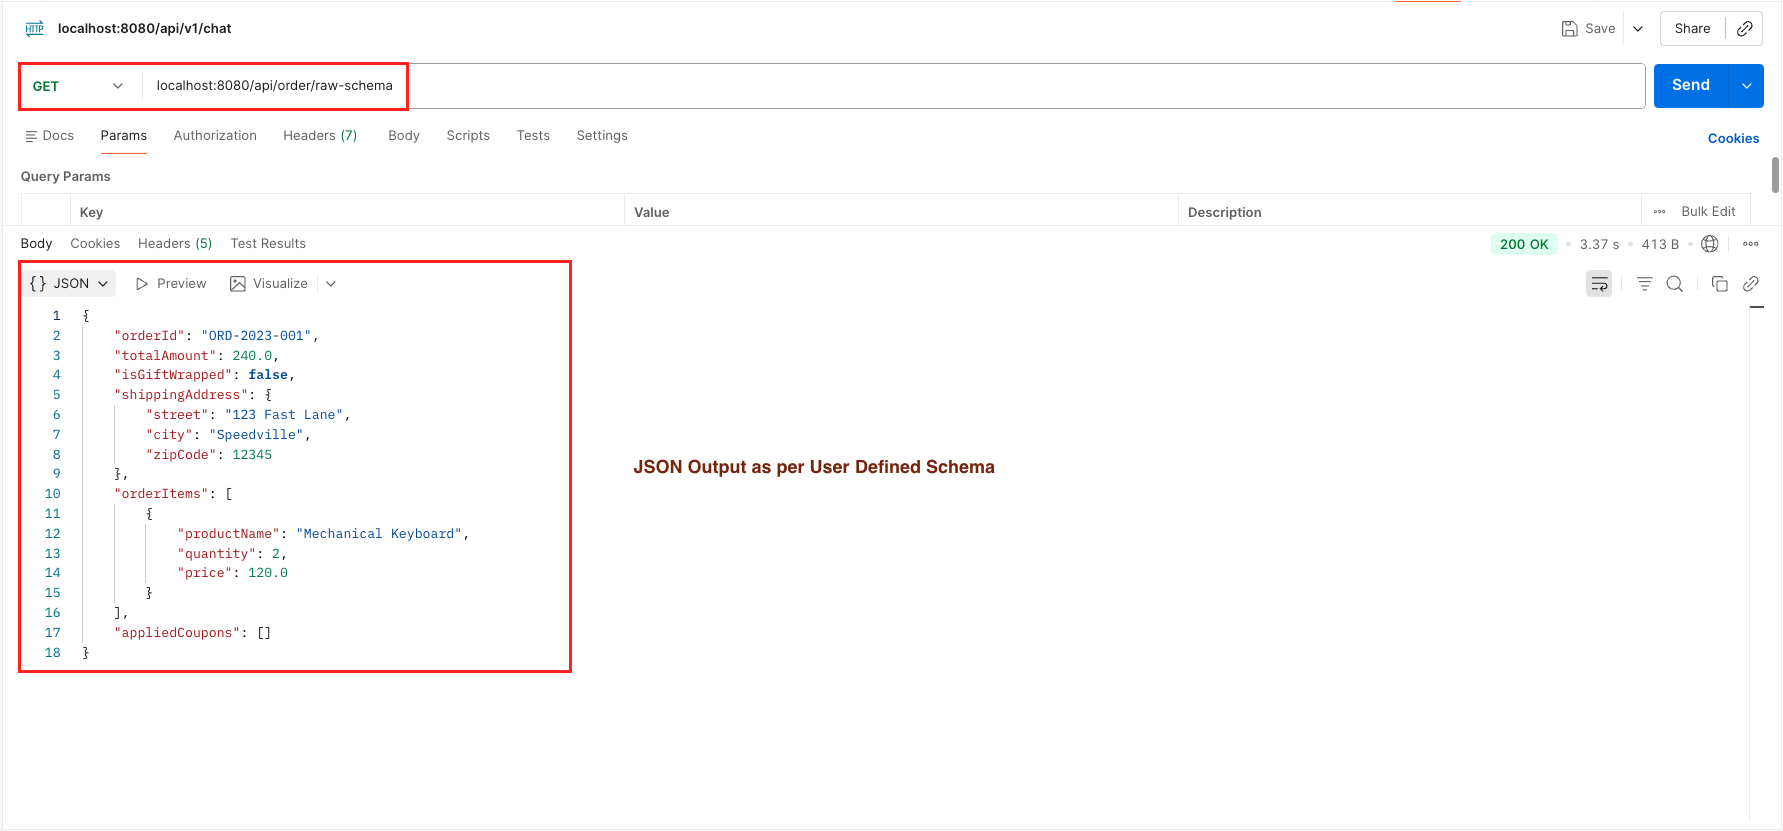
Task: Click the filter response icon
Action: [1644, 284]
